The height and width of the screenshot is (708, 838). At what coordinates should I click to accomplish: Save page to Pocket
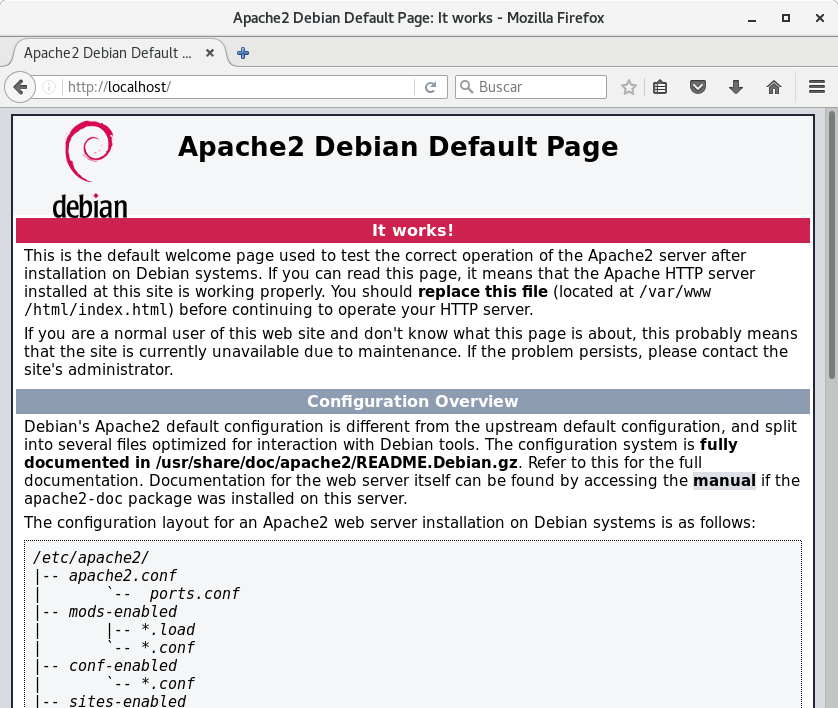pos(699,87)
